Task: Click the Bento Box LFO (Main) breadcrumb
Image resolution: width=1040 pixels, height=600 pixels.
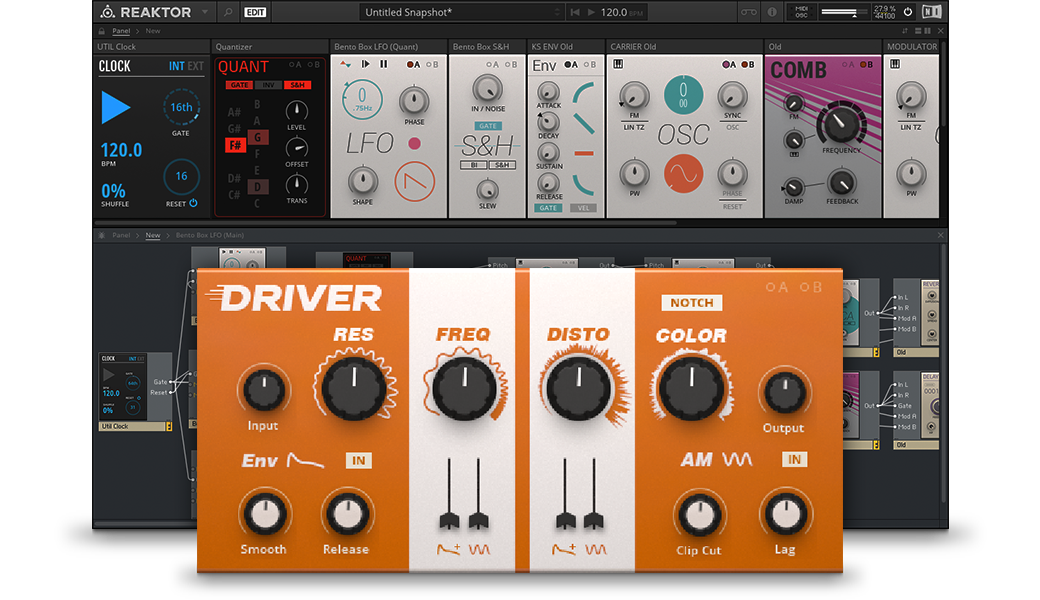Action: [x=210, y=235]
